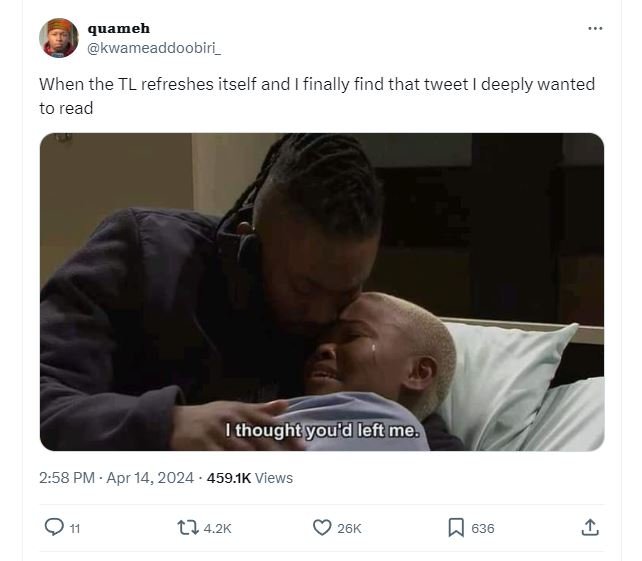View the 459.1K Views analytics
This screenshot has width=642, height=561.
pos(250,478)
